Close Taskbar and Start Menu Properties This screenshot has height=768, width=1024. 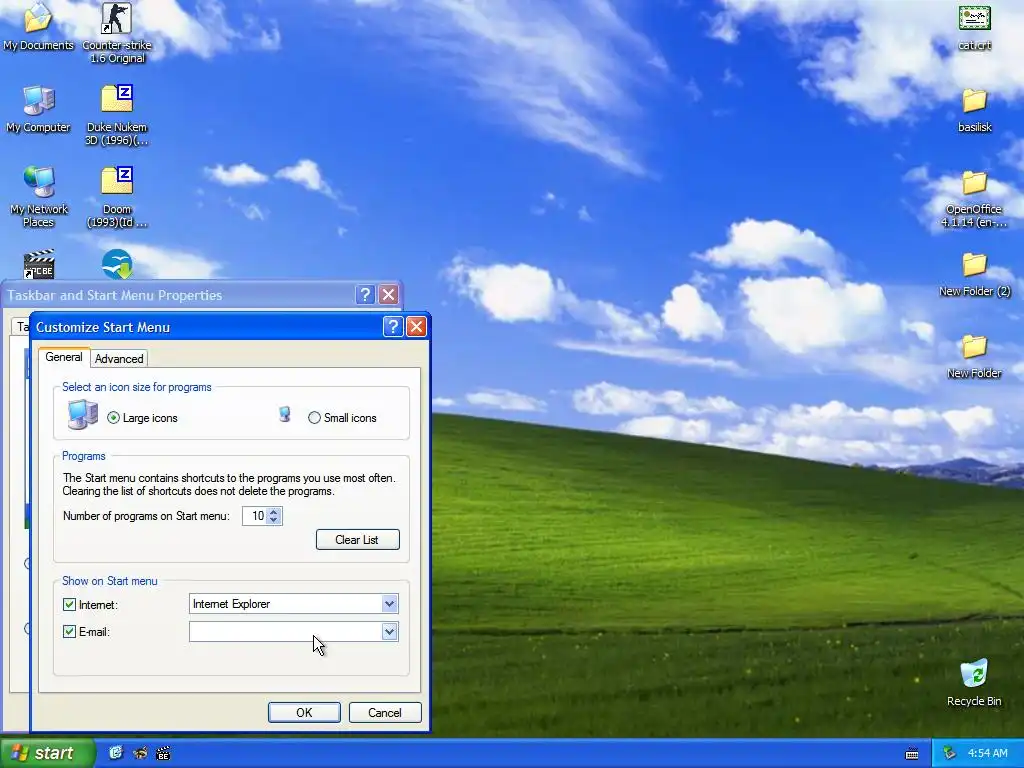pos(389,295)
